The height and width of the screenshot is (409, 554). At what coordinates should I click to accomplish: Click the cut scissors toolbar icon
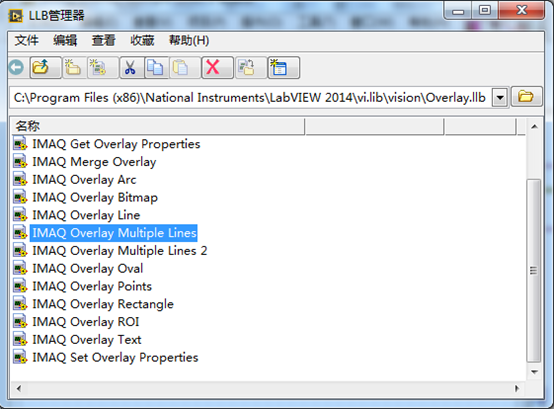[x=131, y=67]
